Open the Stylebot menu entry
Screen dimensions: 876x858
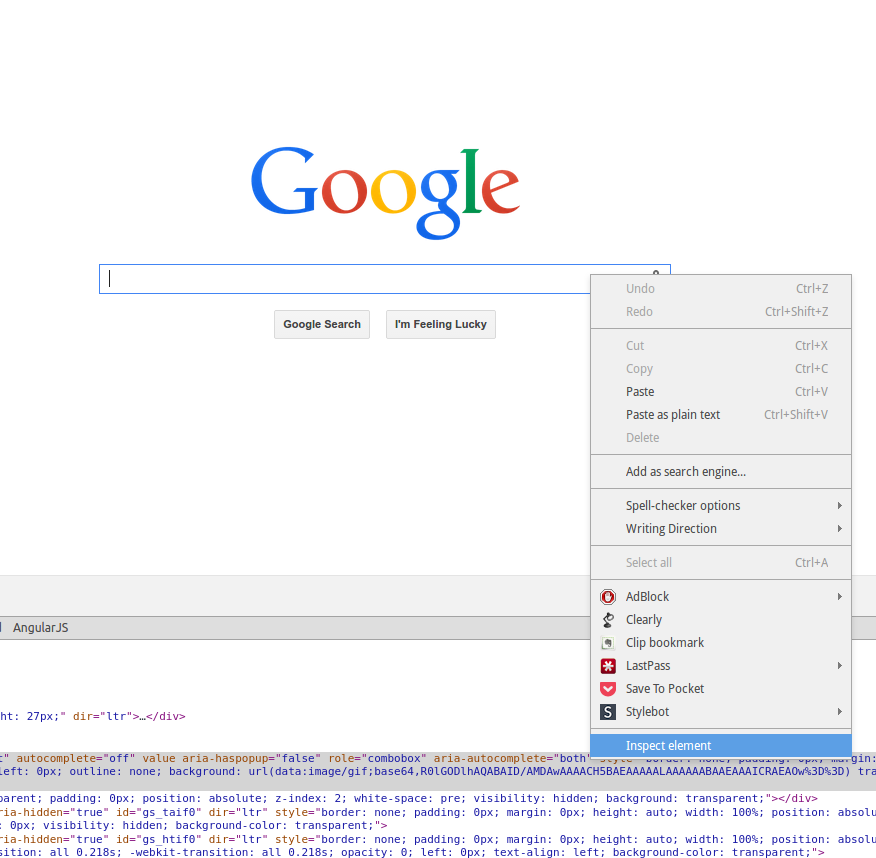pyautogui.click(x=721, y=712)
